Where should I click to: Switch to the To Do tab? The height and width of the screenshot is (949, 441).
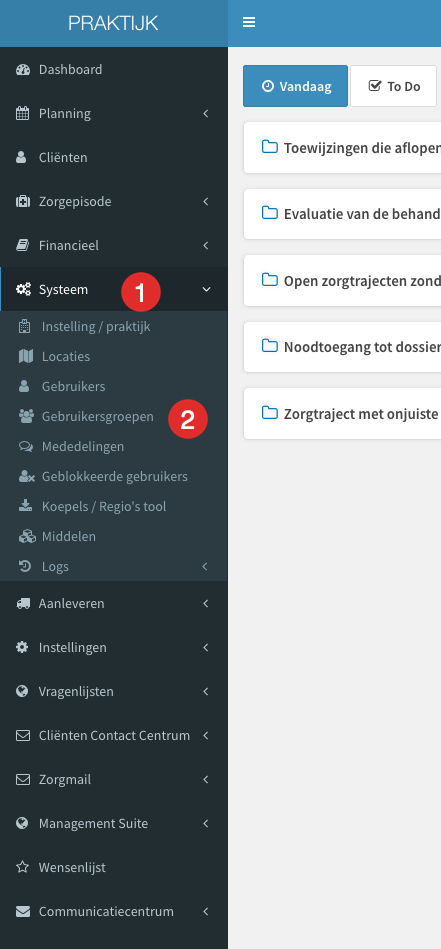coord(394,86)
